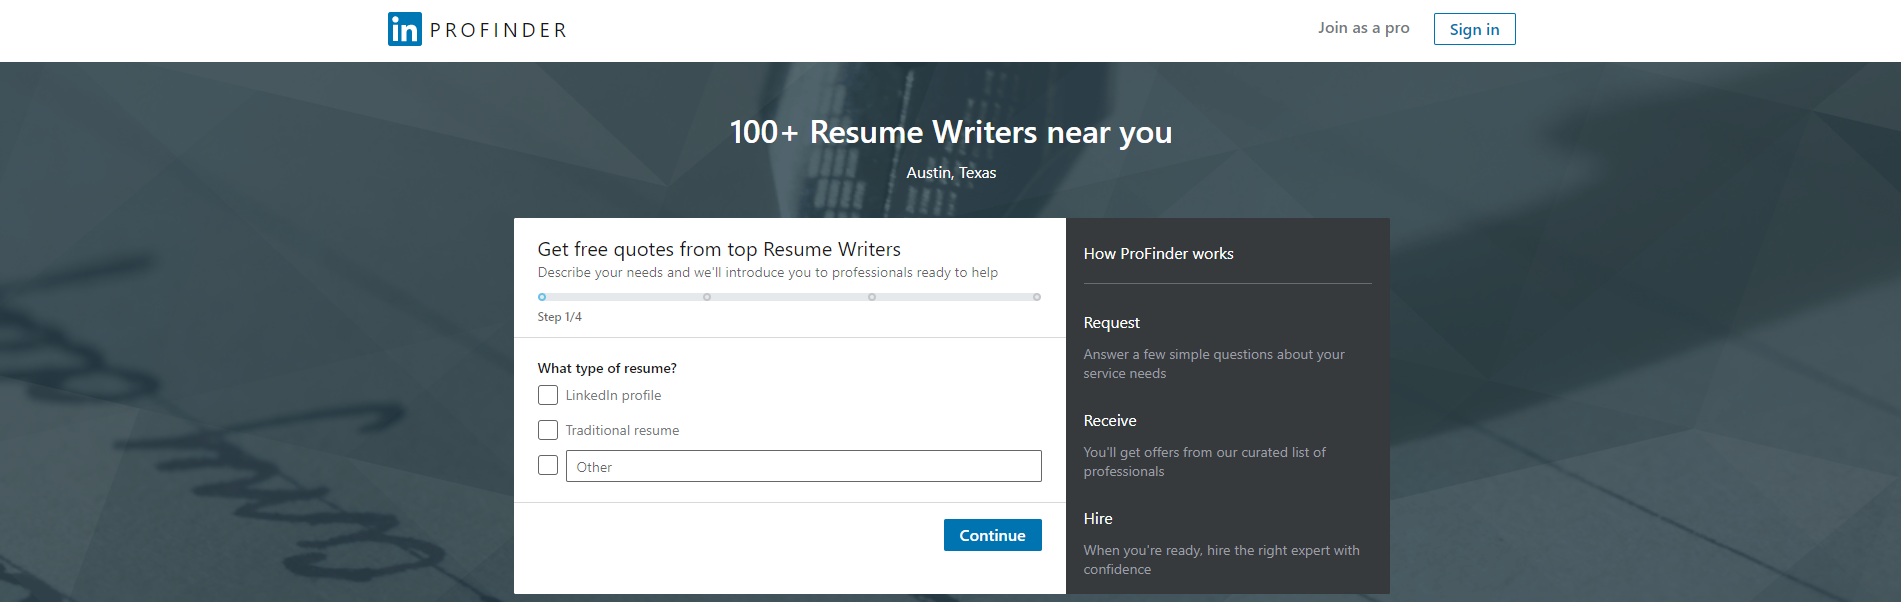Image resolution: width=1901 pixels, height=602 pixels.
Task: Click into the Other text input field
Action: coord(803,466)
